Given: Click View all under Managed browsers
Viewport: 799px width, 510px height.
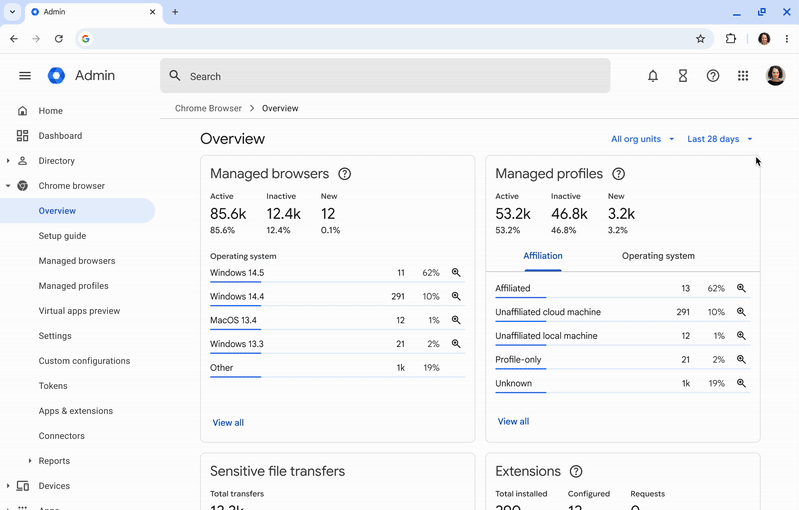Looking at the screenshot, I should (228, 422).
